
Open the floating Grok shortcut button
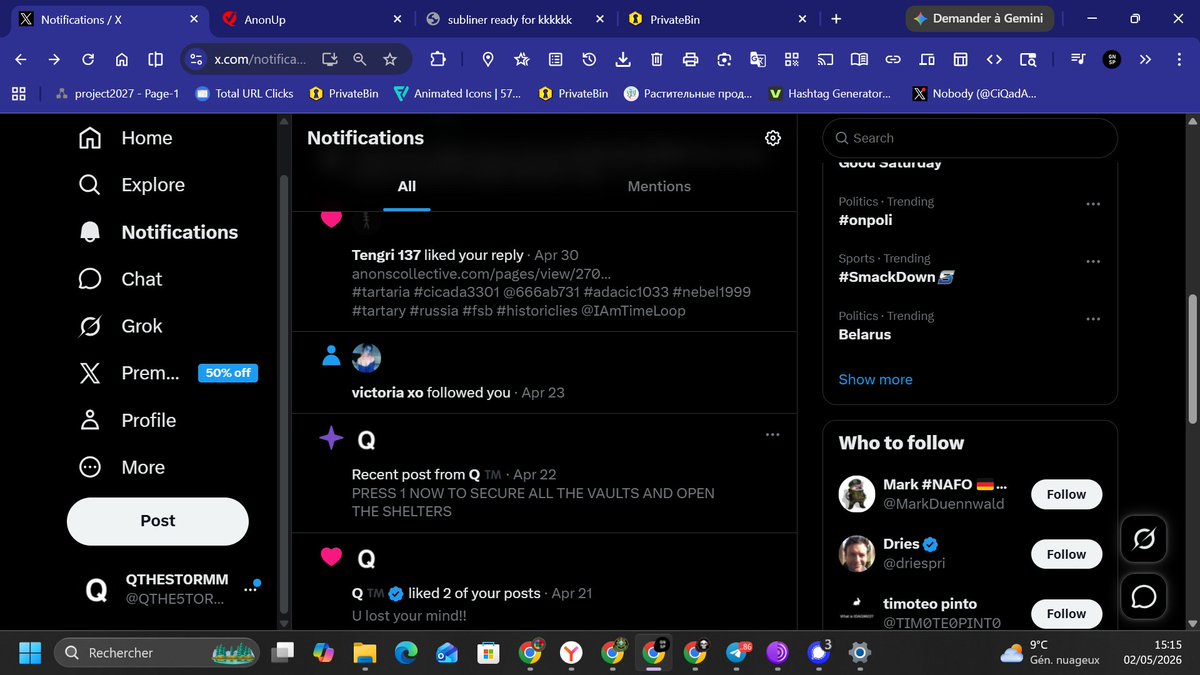(x=1144, y=540)
